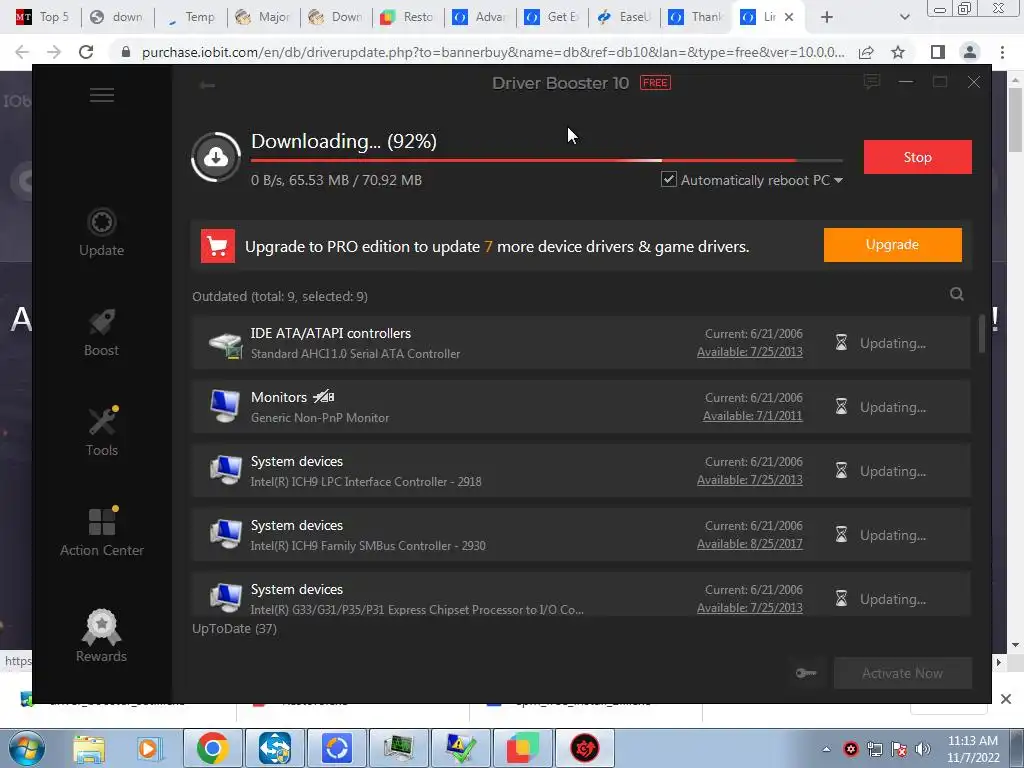
Task: Click the Activate Now button
Action: click(903, 673)
